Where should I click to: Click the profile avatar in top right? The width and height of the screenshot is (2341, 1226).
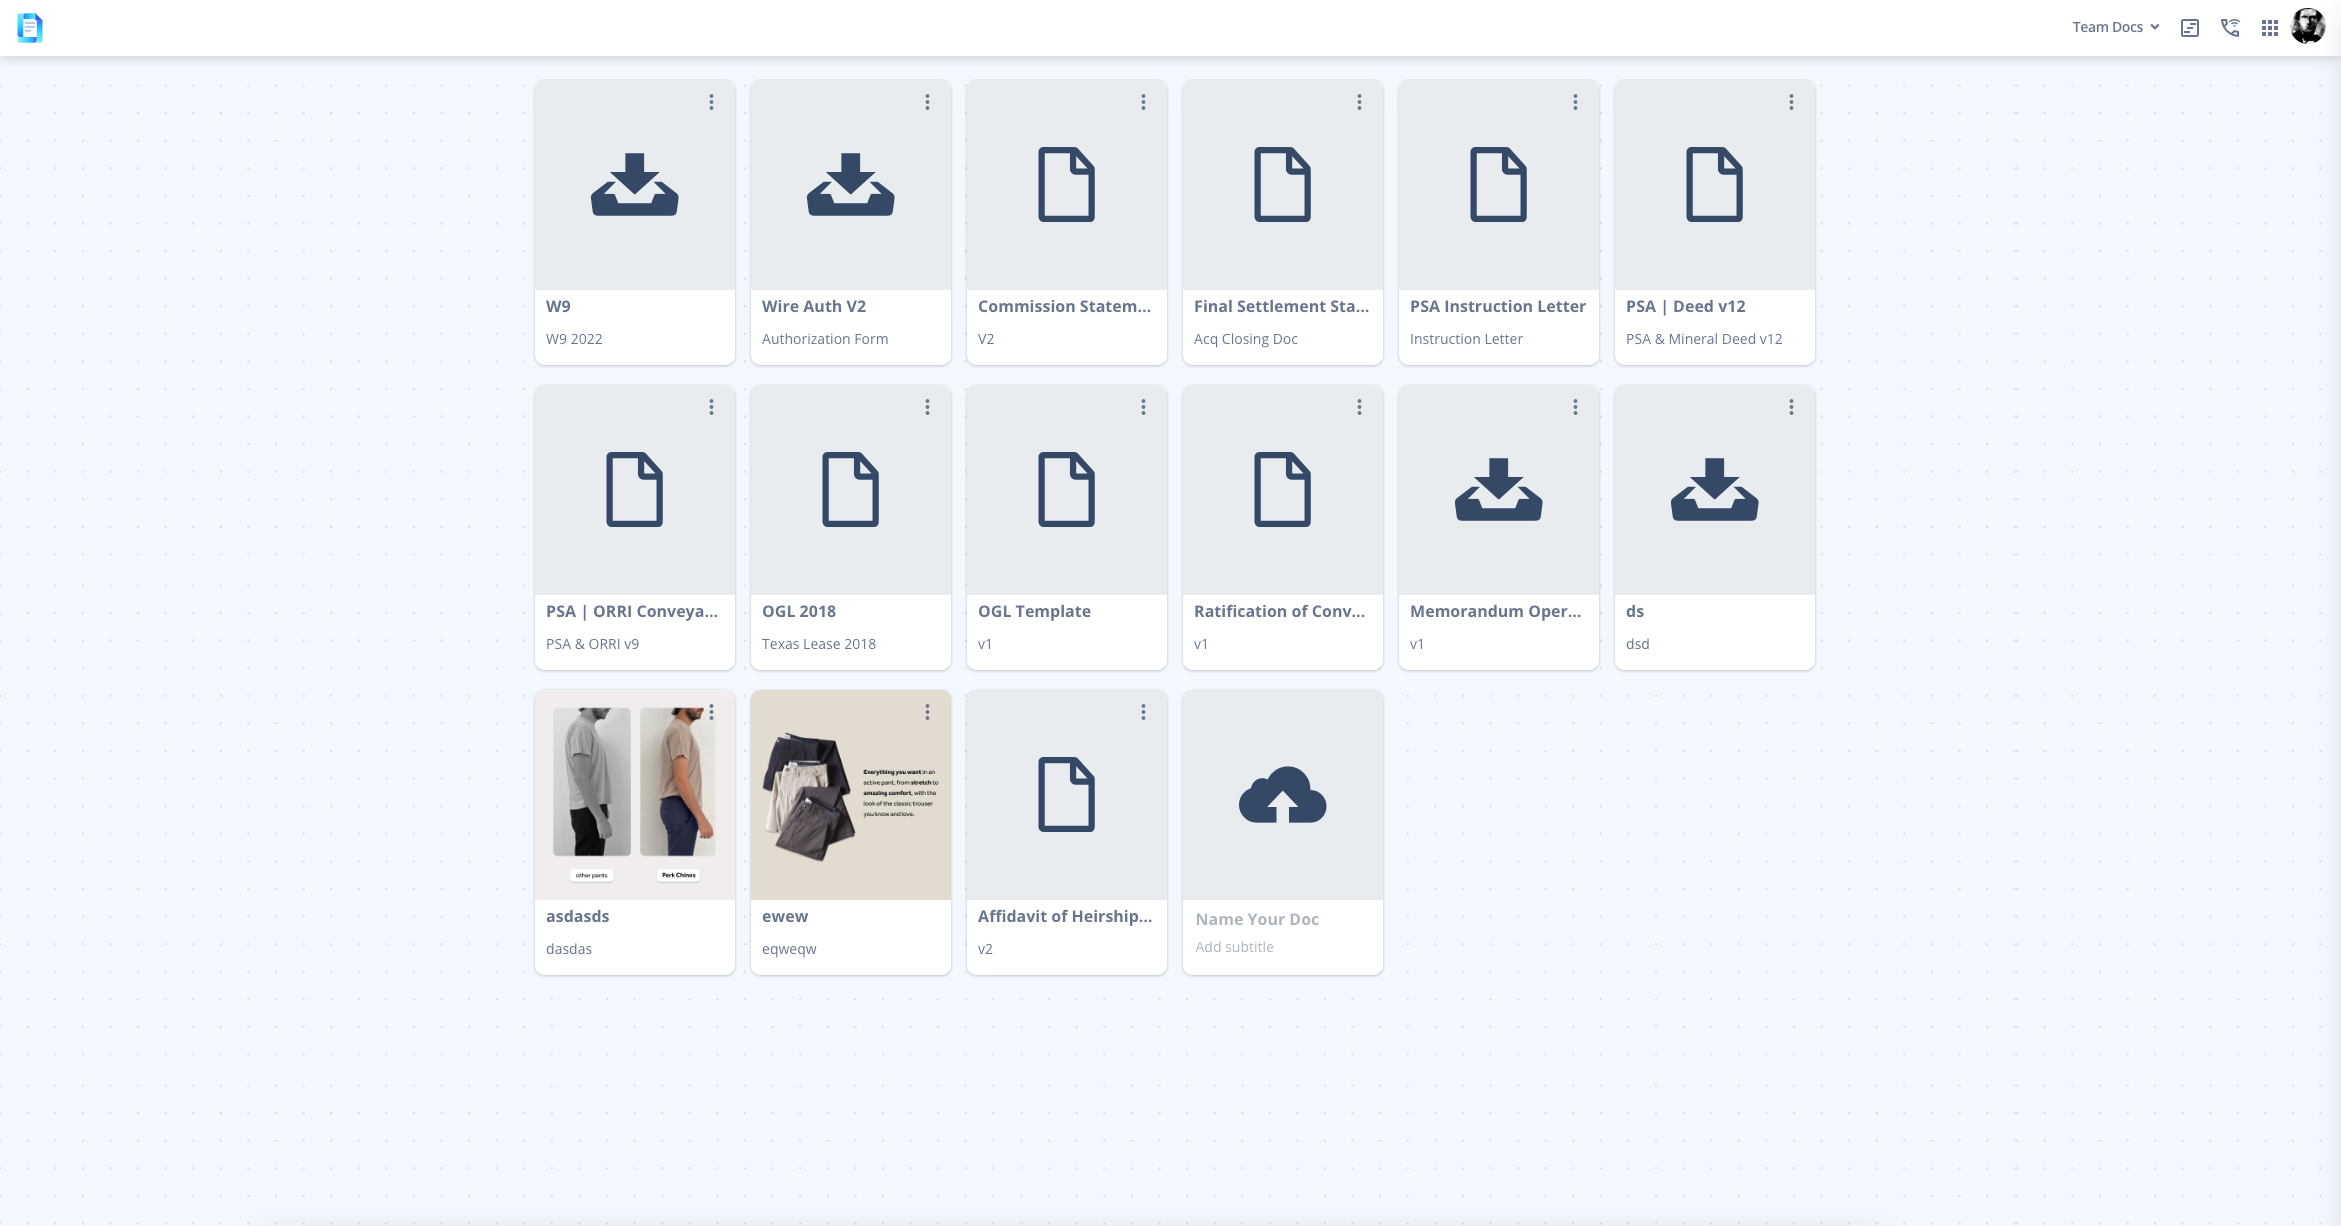[x=2308, y=27]
